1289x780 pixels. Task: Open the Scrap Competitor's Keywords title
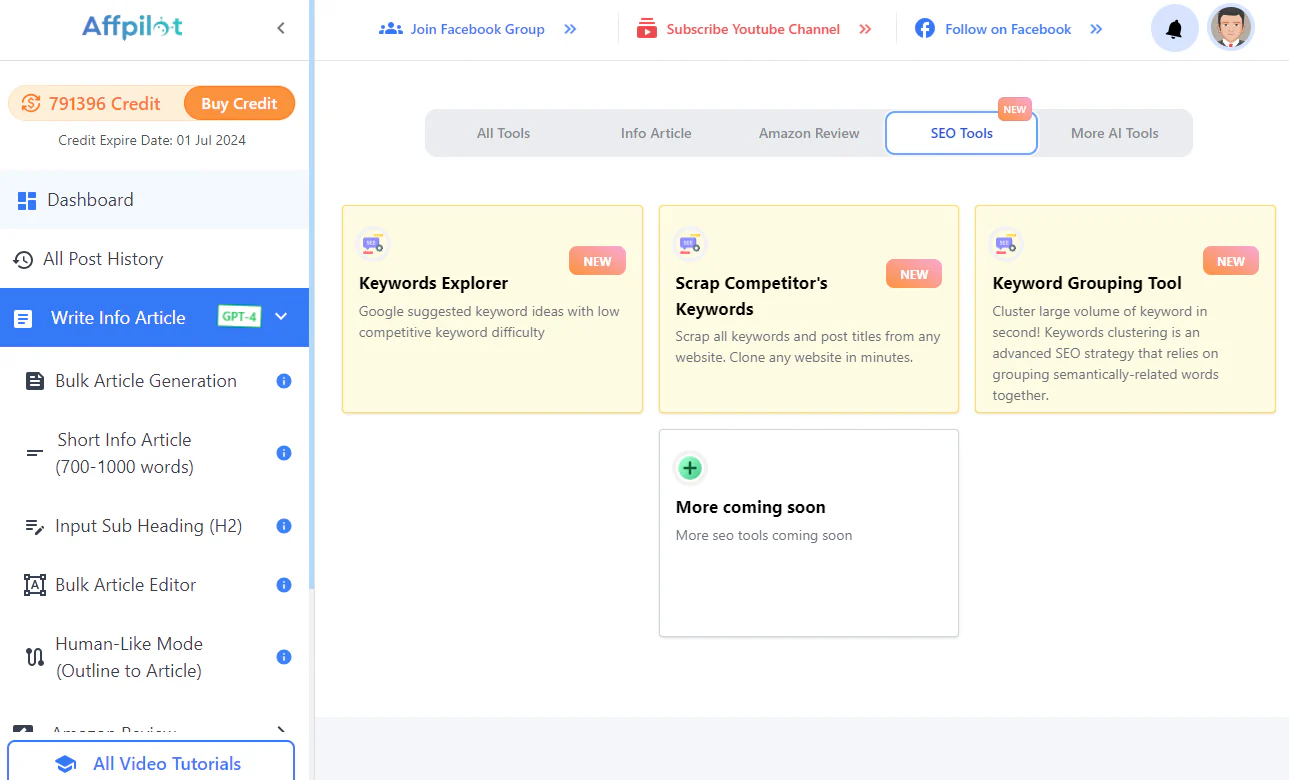tap(752, 296)
